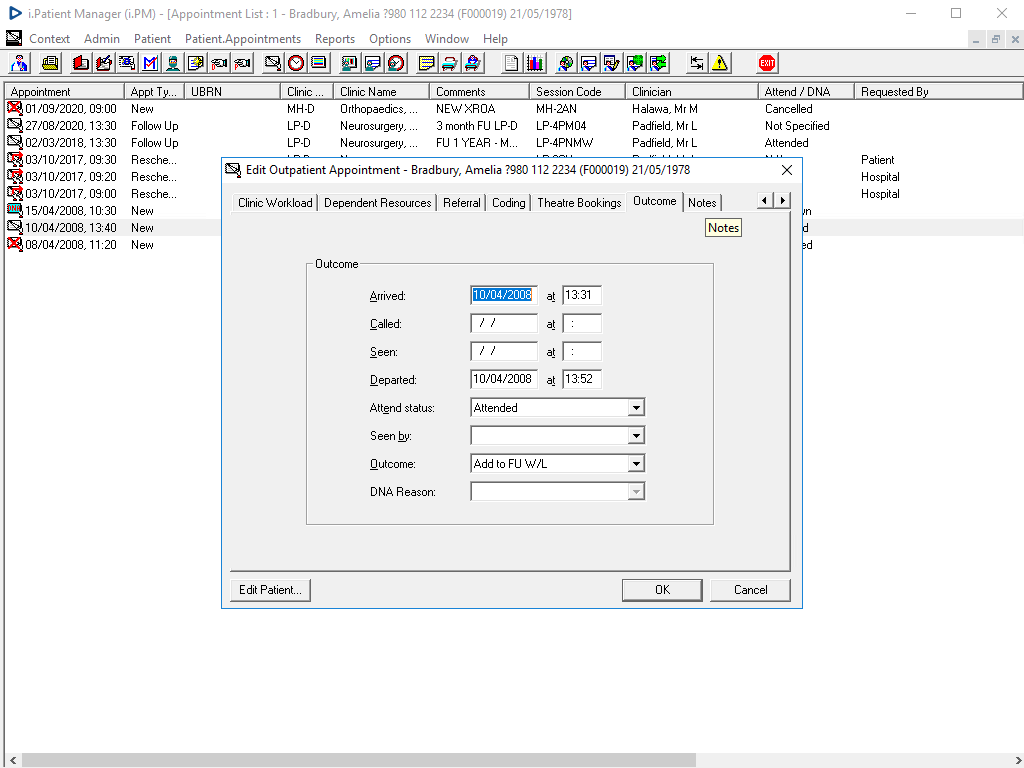The width and height of the screenshot is (1024, 768).
Task: Open the Outcome dropdown showing Add to FU W/L
Action: click(636, 464)
